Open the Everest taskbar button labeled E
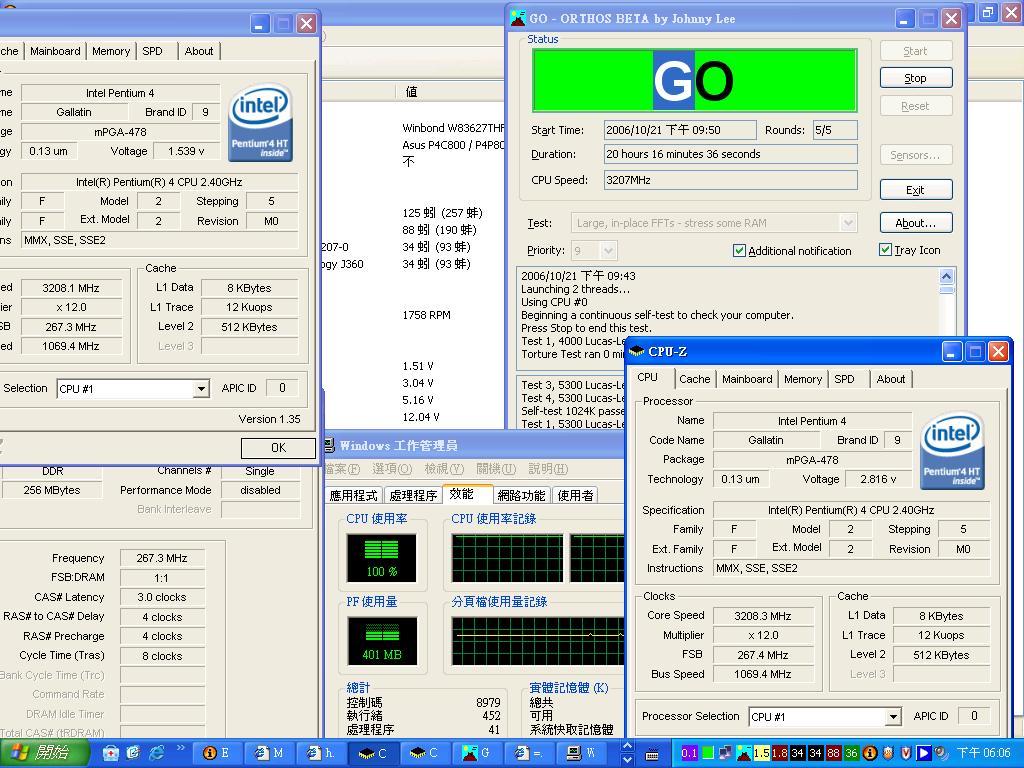 (x=217, y=753)
